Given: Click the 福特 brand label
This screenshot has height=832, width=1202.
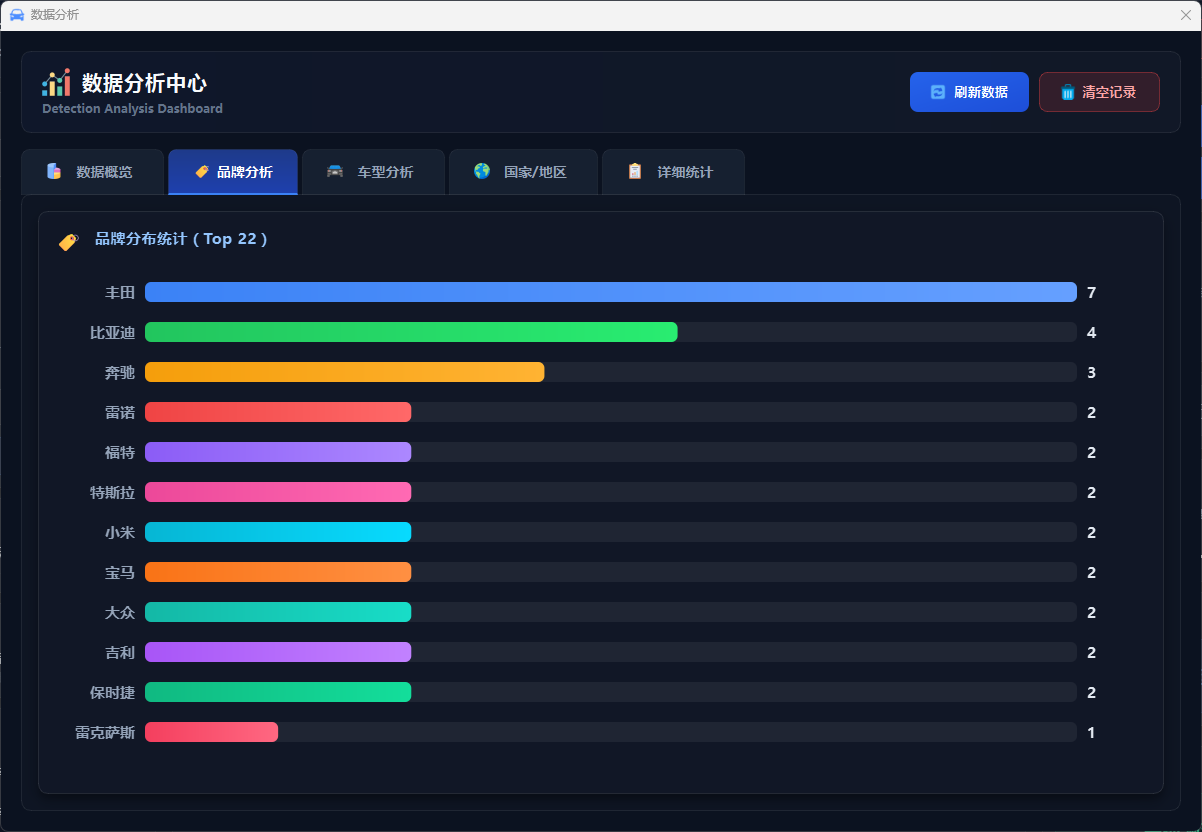Looking at the screenshot, I should (120, 452).
